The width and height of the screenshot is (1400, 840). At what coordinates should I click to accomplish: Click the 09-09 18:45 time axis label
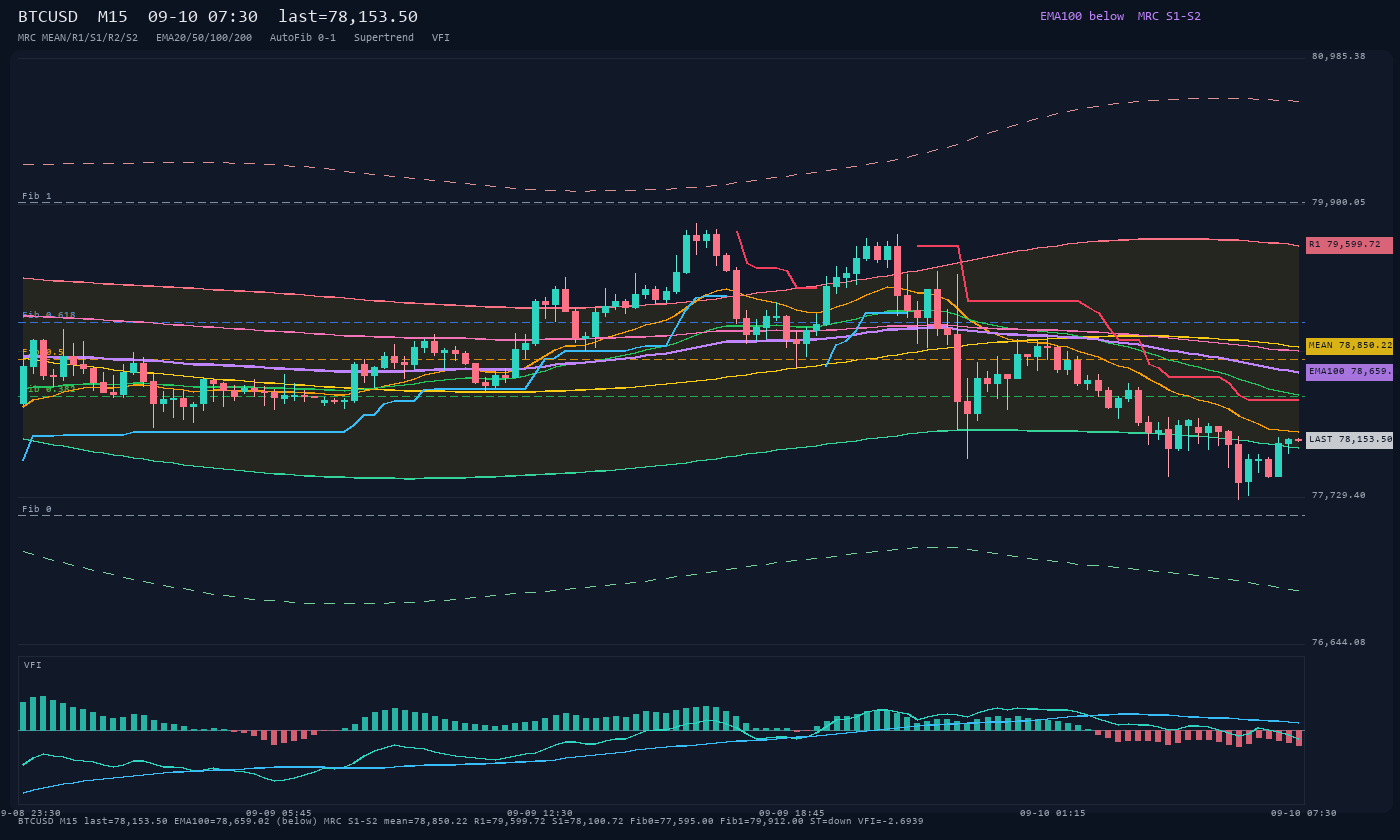[x=791, y=813]
